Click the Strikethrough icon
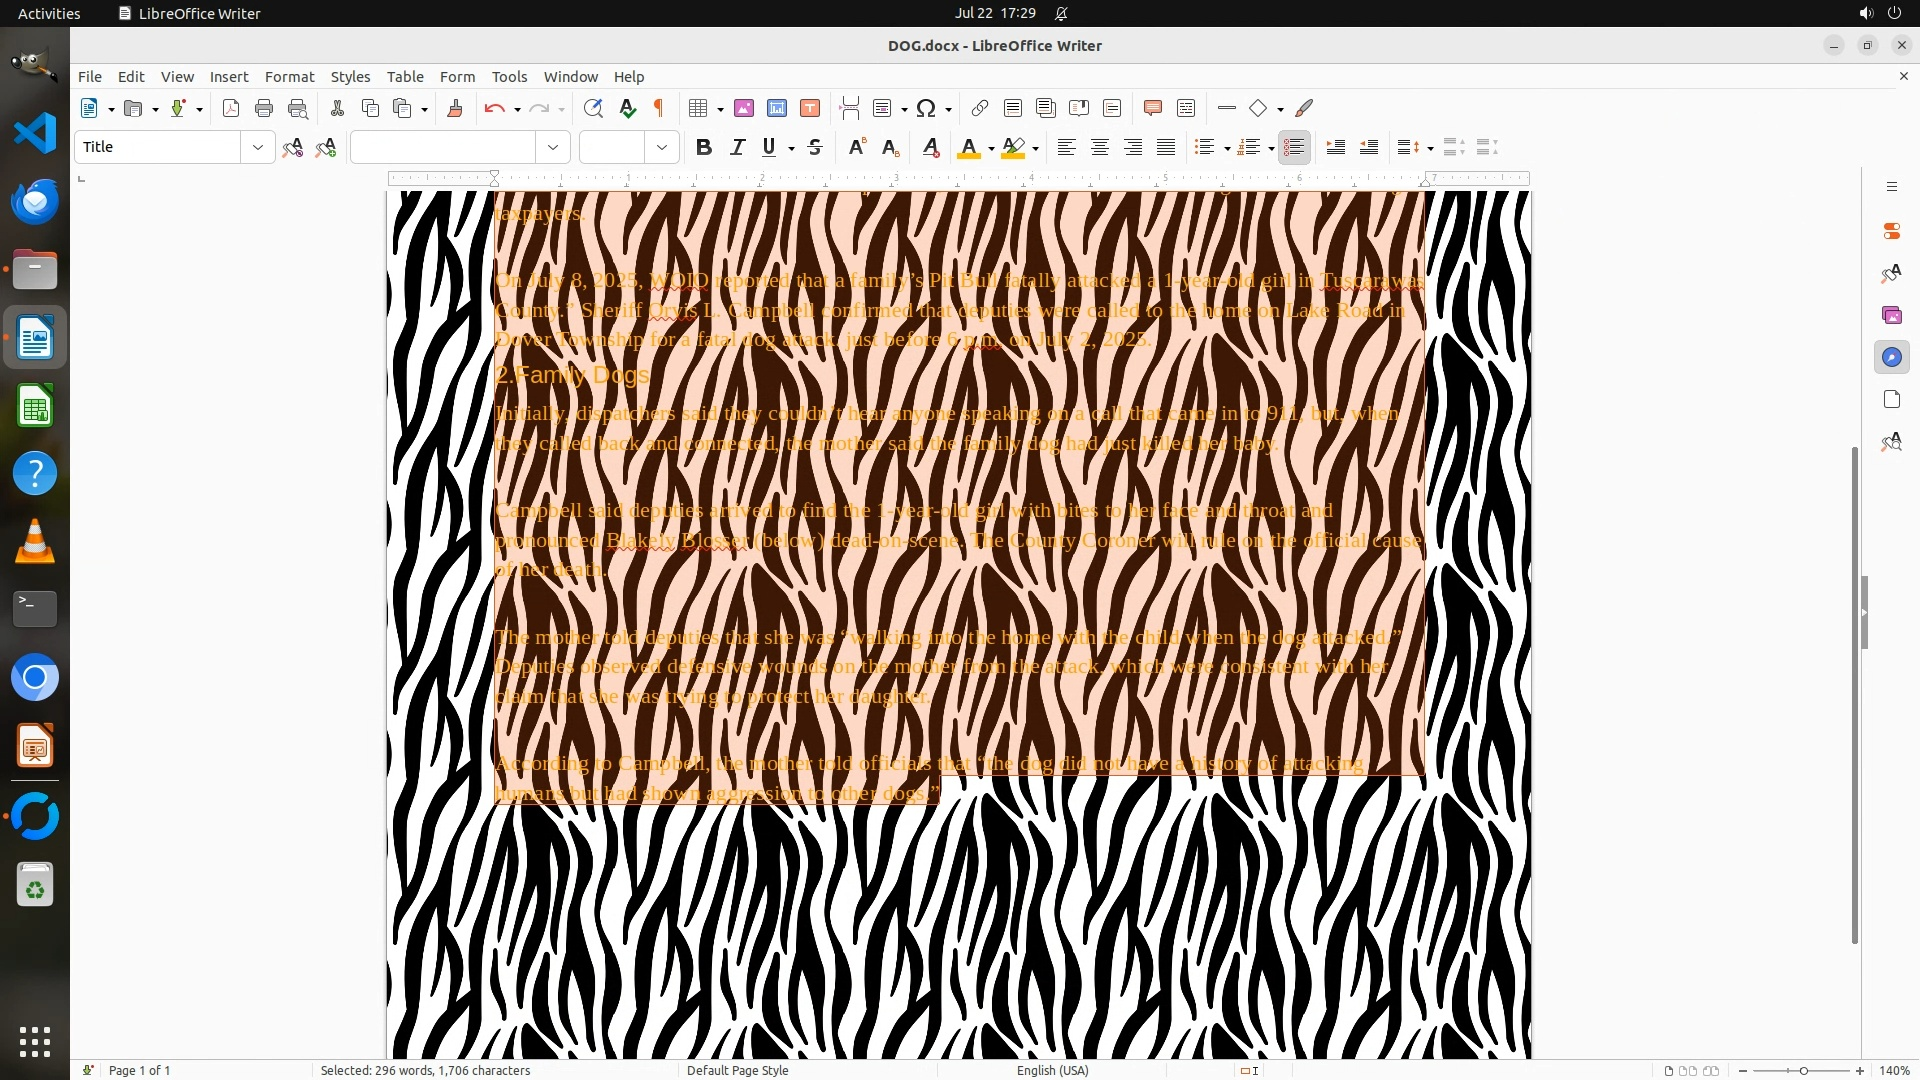 coord(815,147)
